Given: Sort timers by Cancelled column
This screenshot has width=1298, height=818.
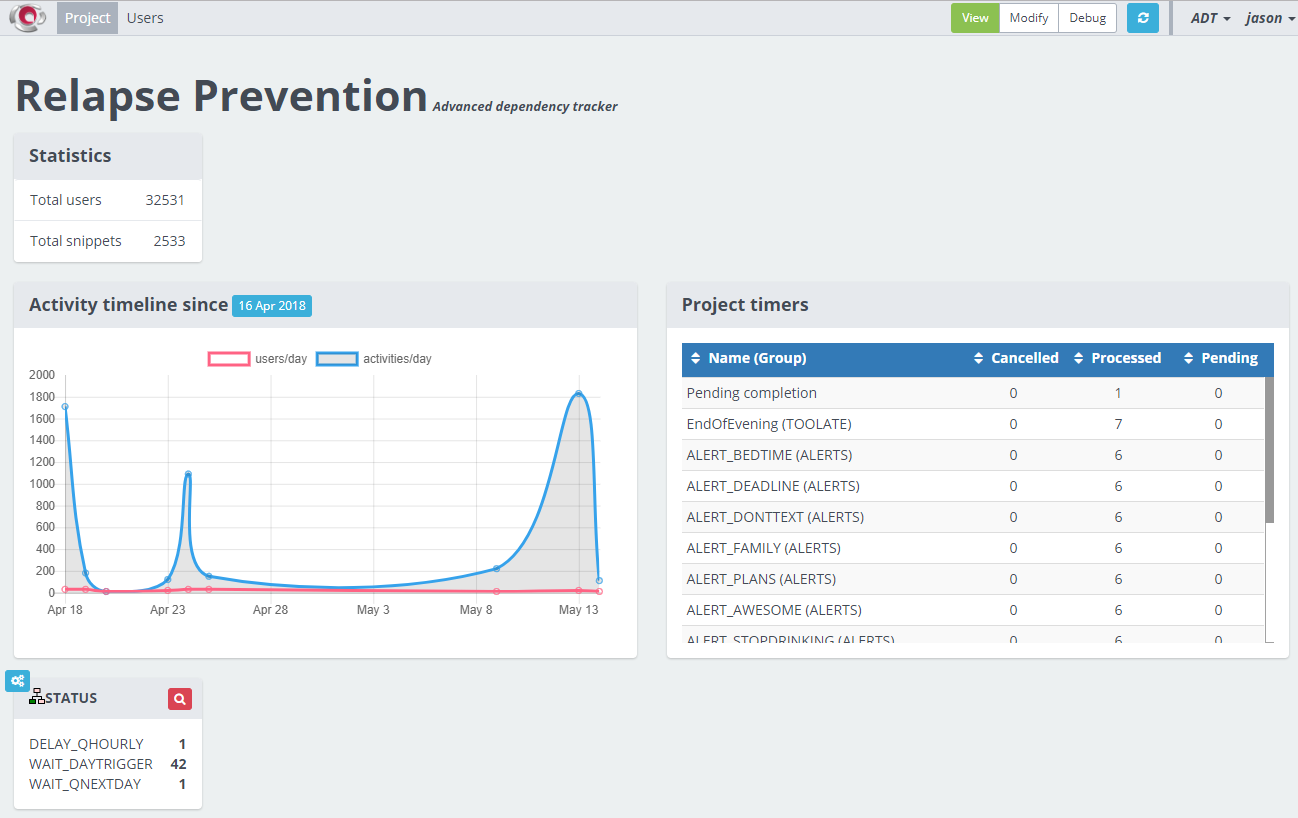Looking at the screenshot, I should pos(1015,358).
